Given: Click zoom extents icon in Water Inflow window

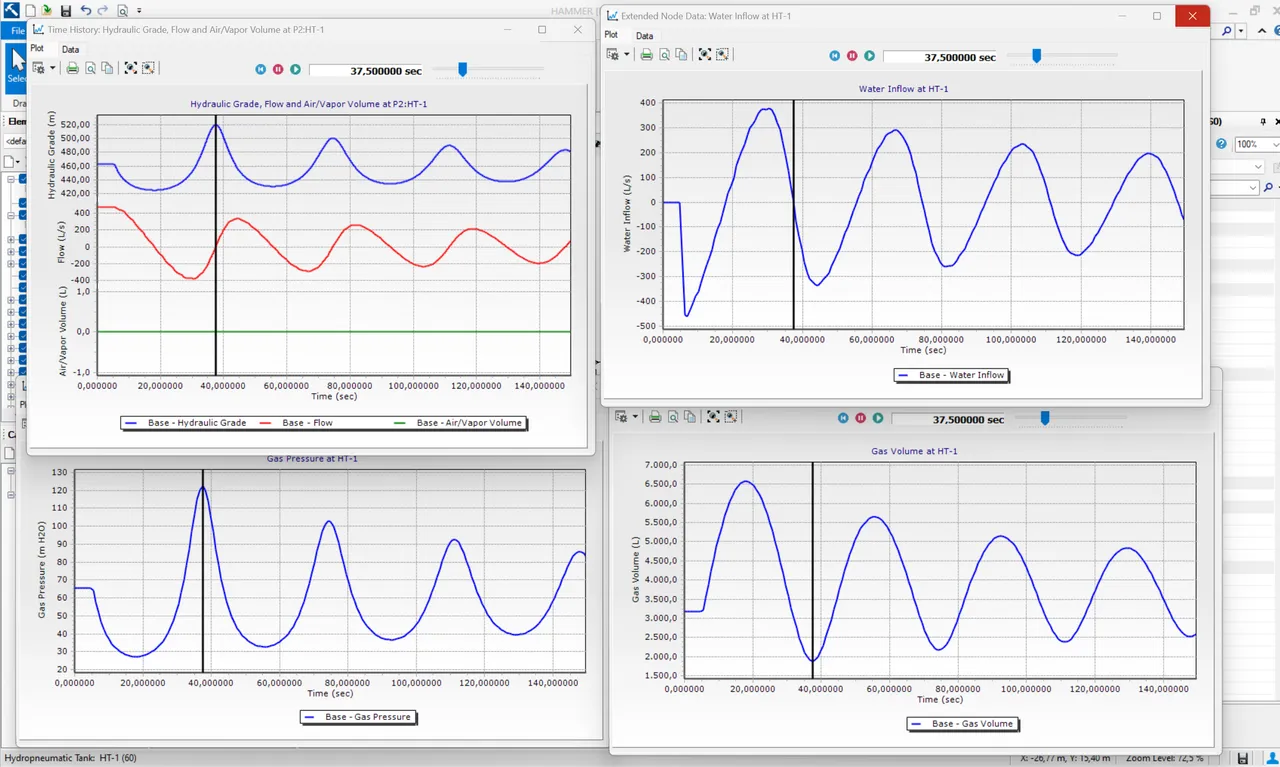Looking at the screenshot, I should (x=705, y=56).
